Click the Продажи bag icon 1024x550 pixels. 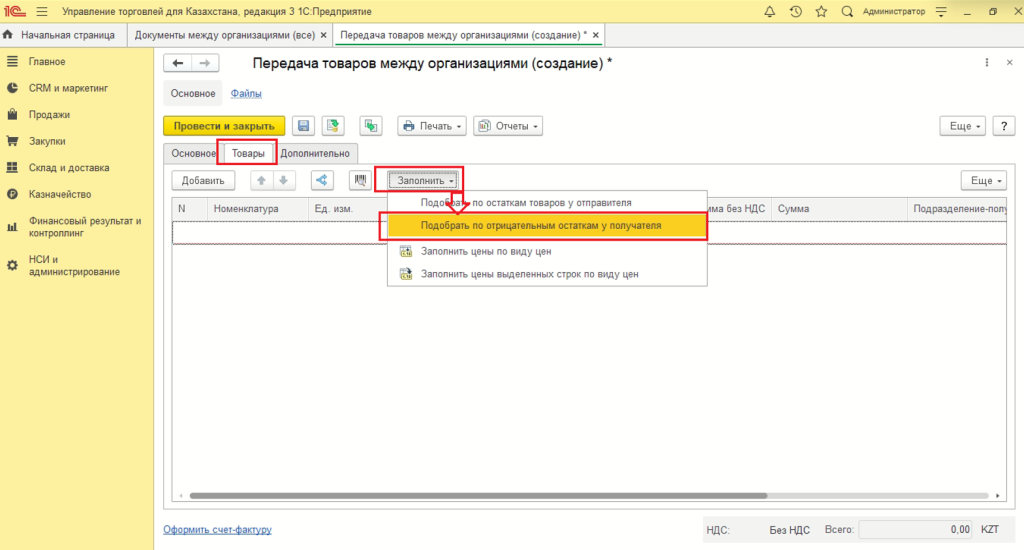coord(12,114)
